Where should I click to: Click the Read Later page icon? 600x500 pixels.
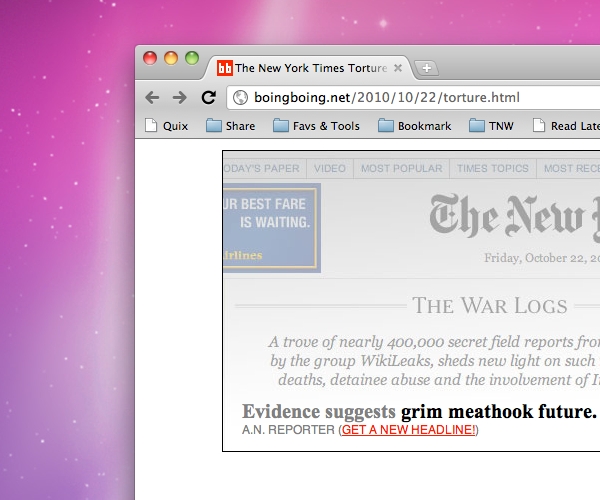pyautogui.click(x=539, y=125)
